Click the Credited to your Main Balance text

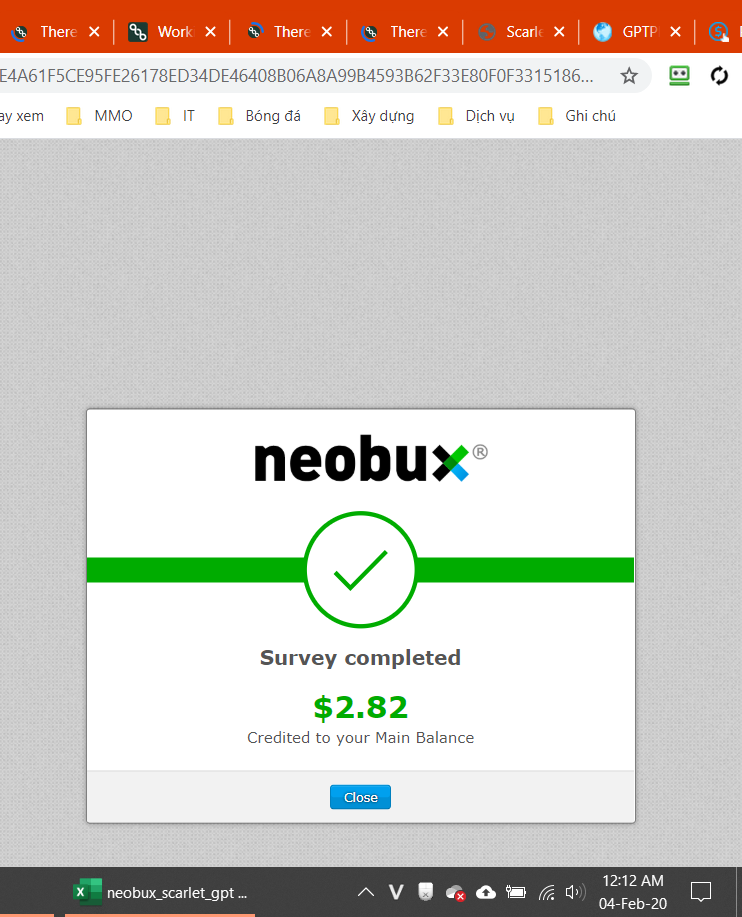[x=360, y=738]
